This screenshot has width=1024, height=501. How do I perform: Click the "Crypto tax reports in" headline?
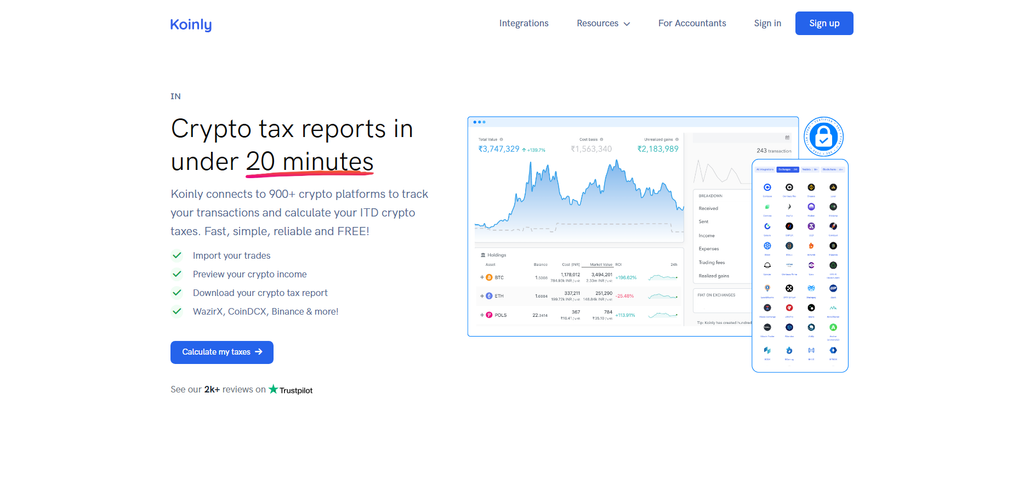pyautogui.click(x=292, y=129)
